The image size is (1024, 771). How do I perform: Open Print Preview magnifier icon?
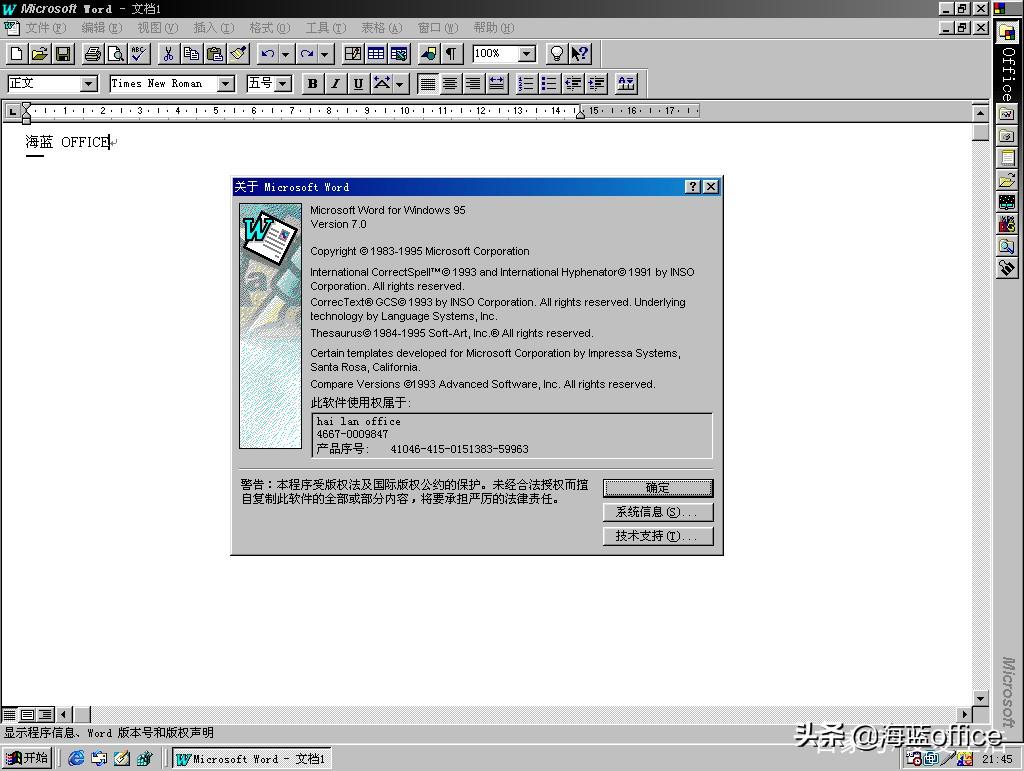[116, 54]
